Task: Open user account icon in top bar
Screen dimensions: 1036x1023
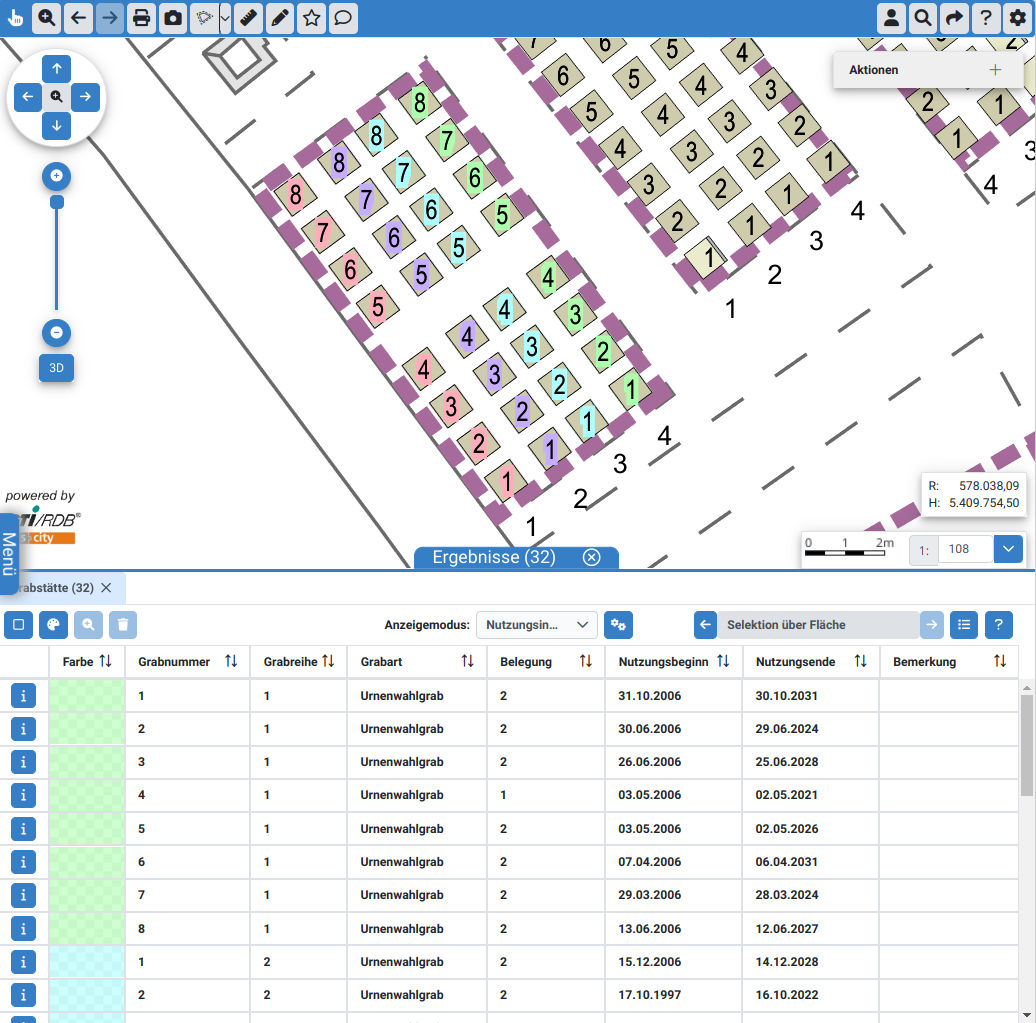Action: pos(891,18)
